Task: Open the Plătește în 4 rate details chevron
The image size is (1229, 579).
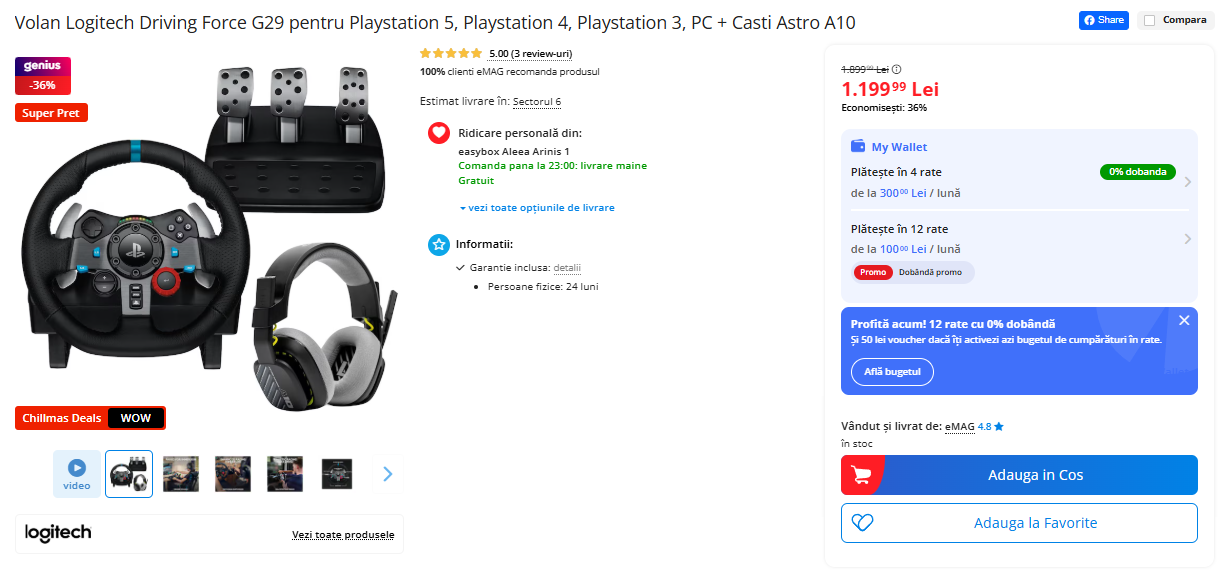Action: 1188,182
